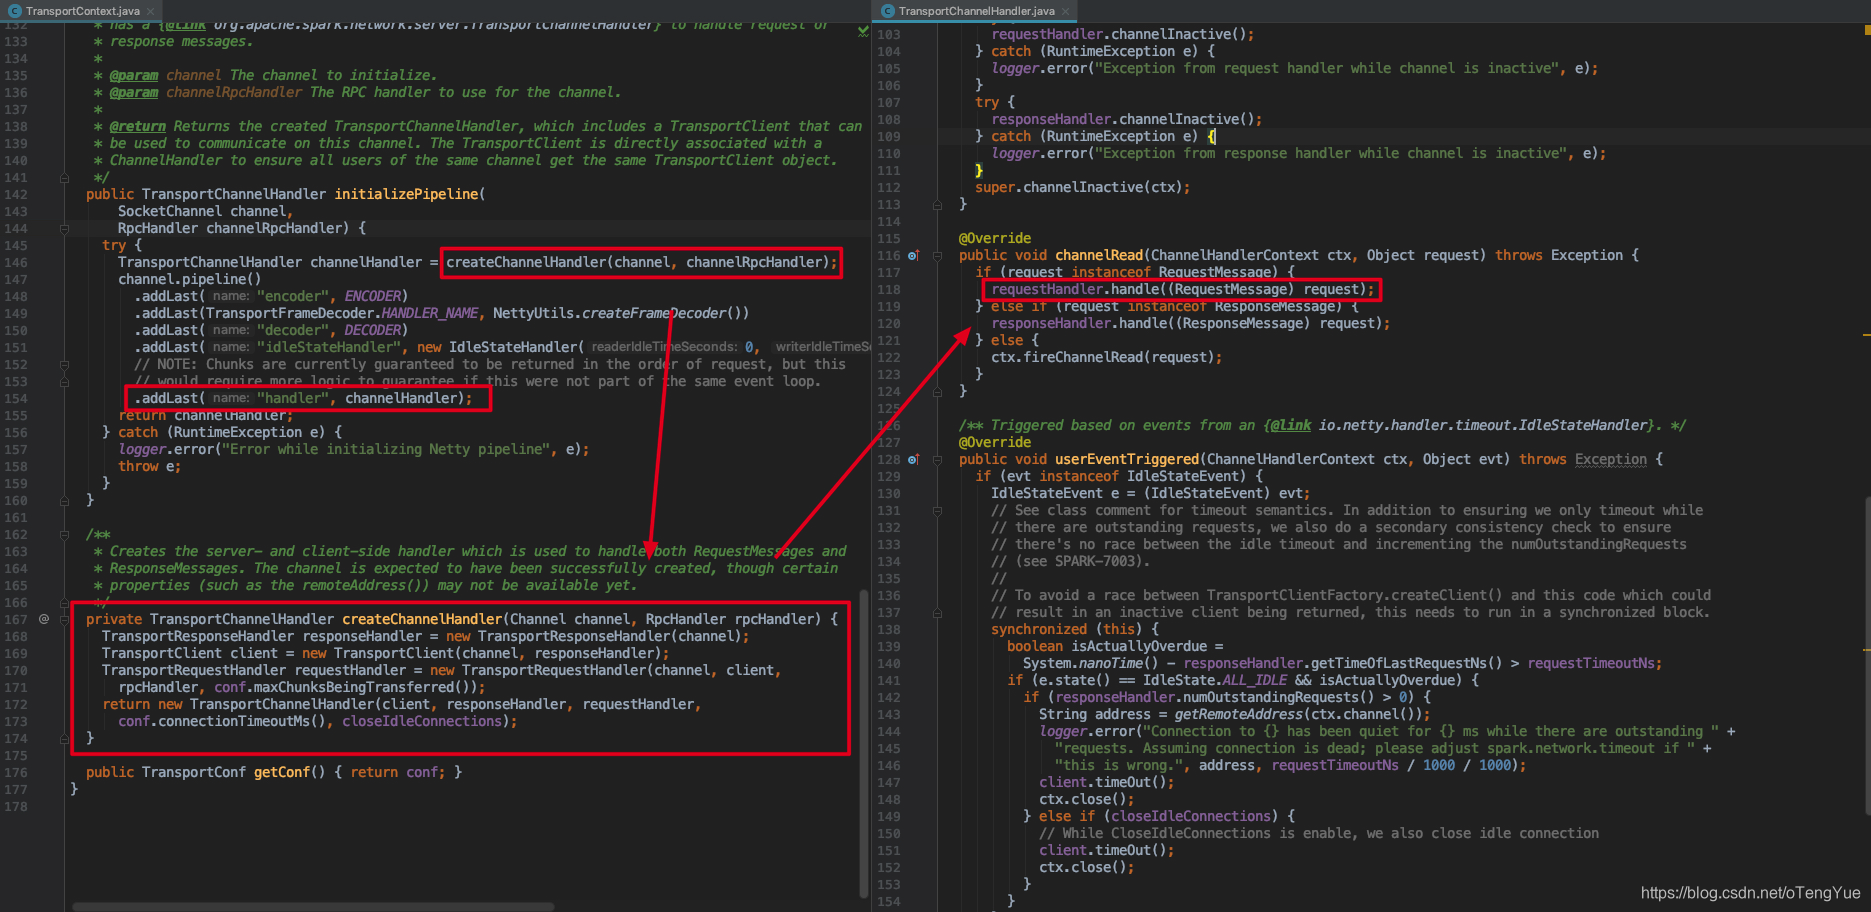Click the createChannelHandler call on the channelHandler line
The width and height of the screenshot is (1871, 912).
[x=641, y=262]
